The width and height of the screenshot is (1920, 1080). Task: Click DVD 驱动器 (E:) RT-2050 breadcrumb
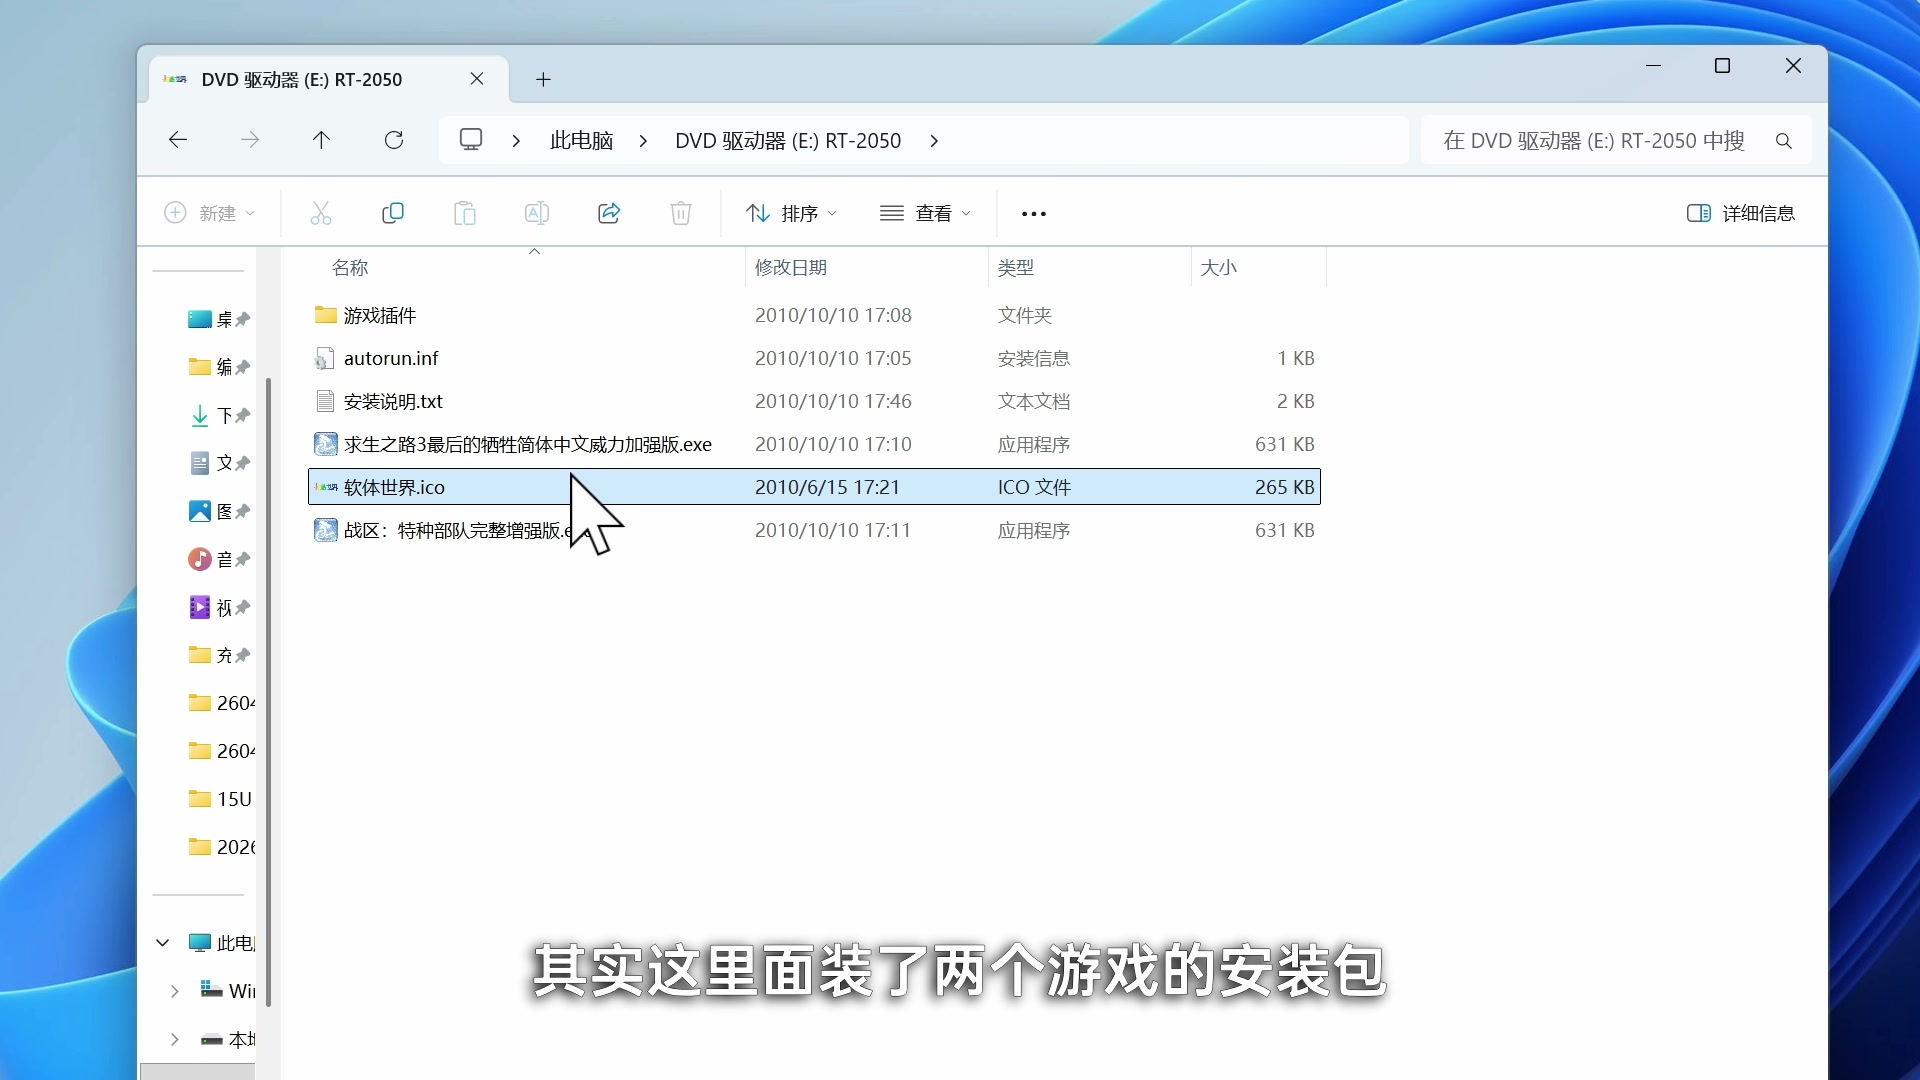pyautogui.click(x=788, y=141)
